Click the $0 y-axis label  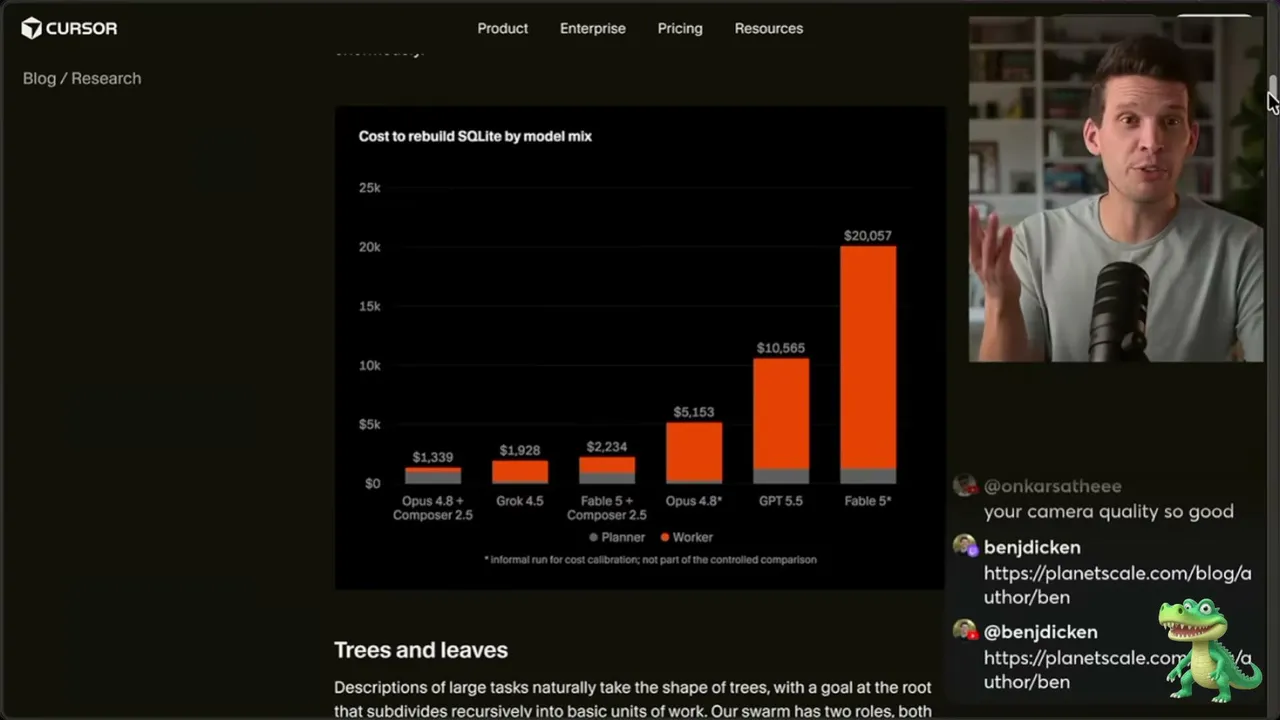click(372, 483)
